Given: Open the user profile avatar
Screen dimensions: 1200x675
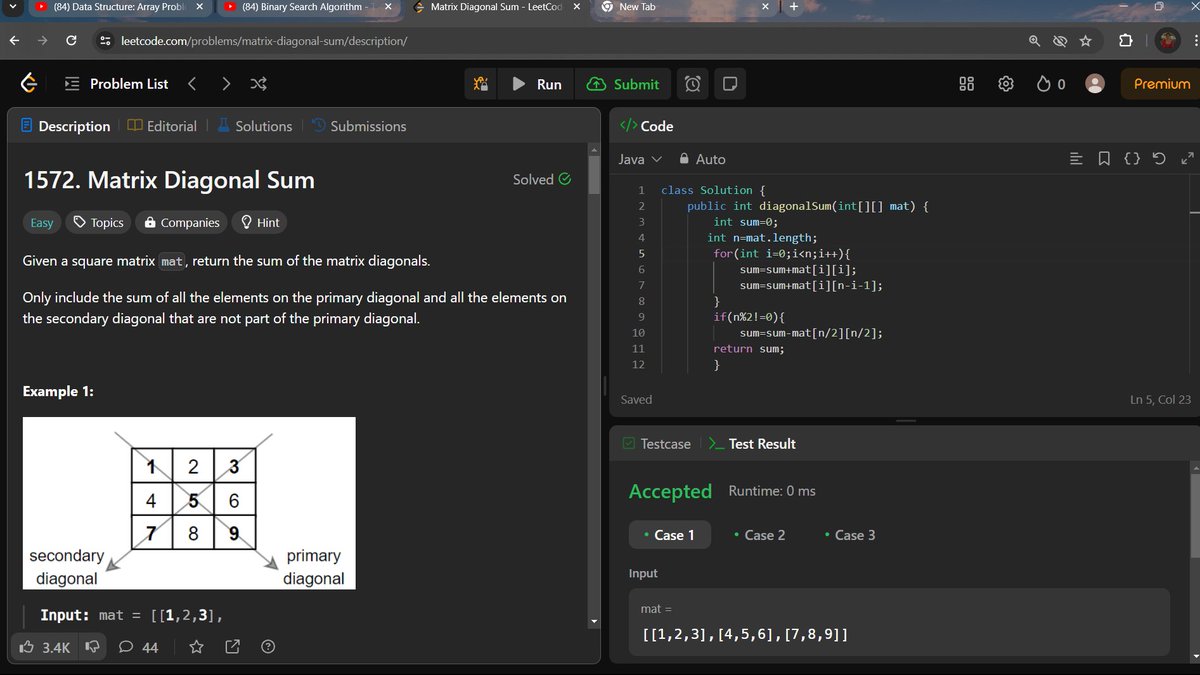Looking at the screenshot, I should pyautogui.click(x=1095, y=84).
